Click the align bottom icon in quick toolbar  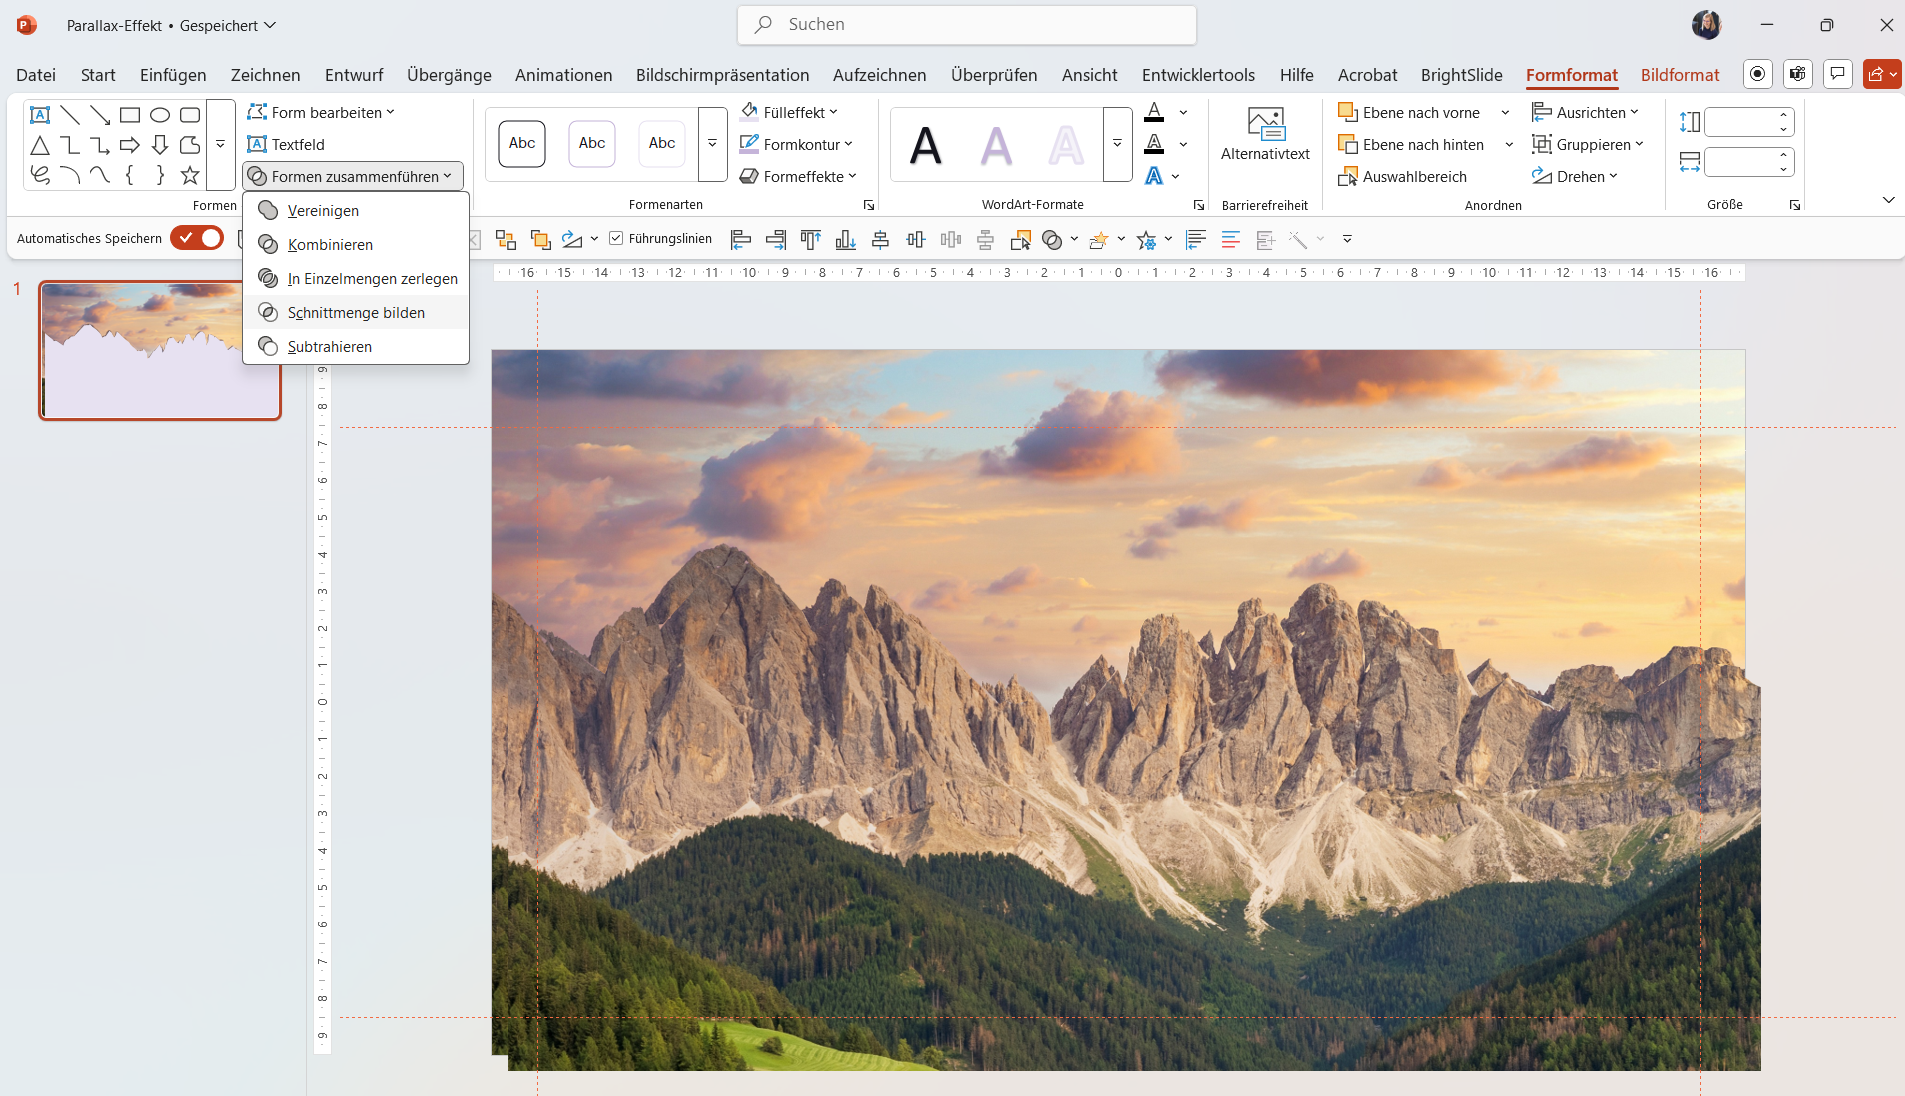pos(846,239)
